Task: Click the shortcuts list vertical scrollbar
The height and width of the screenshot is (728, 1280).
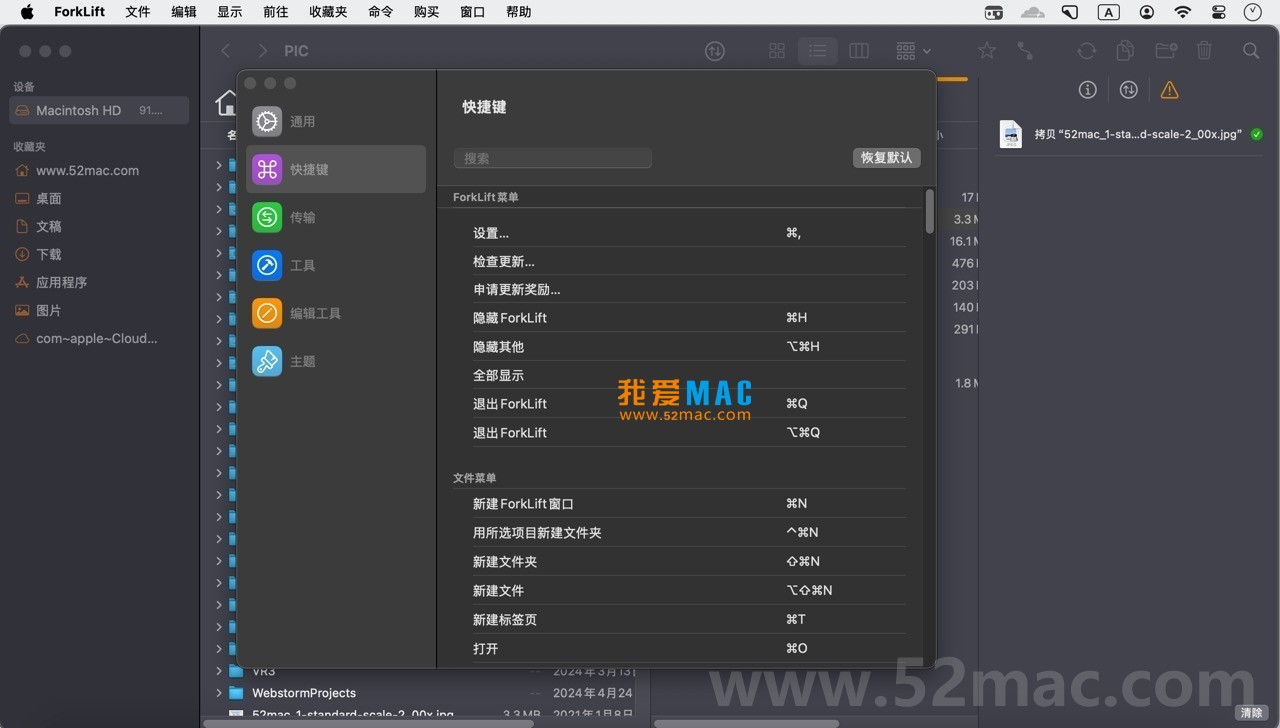Action: [x=930, y=212]
